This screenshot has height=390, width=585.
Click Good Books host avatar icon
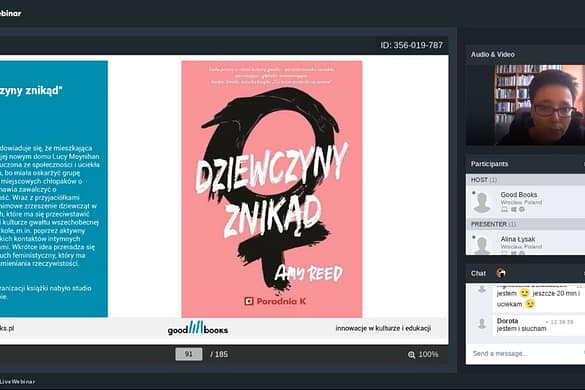(482, 202)
